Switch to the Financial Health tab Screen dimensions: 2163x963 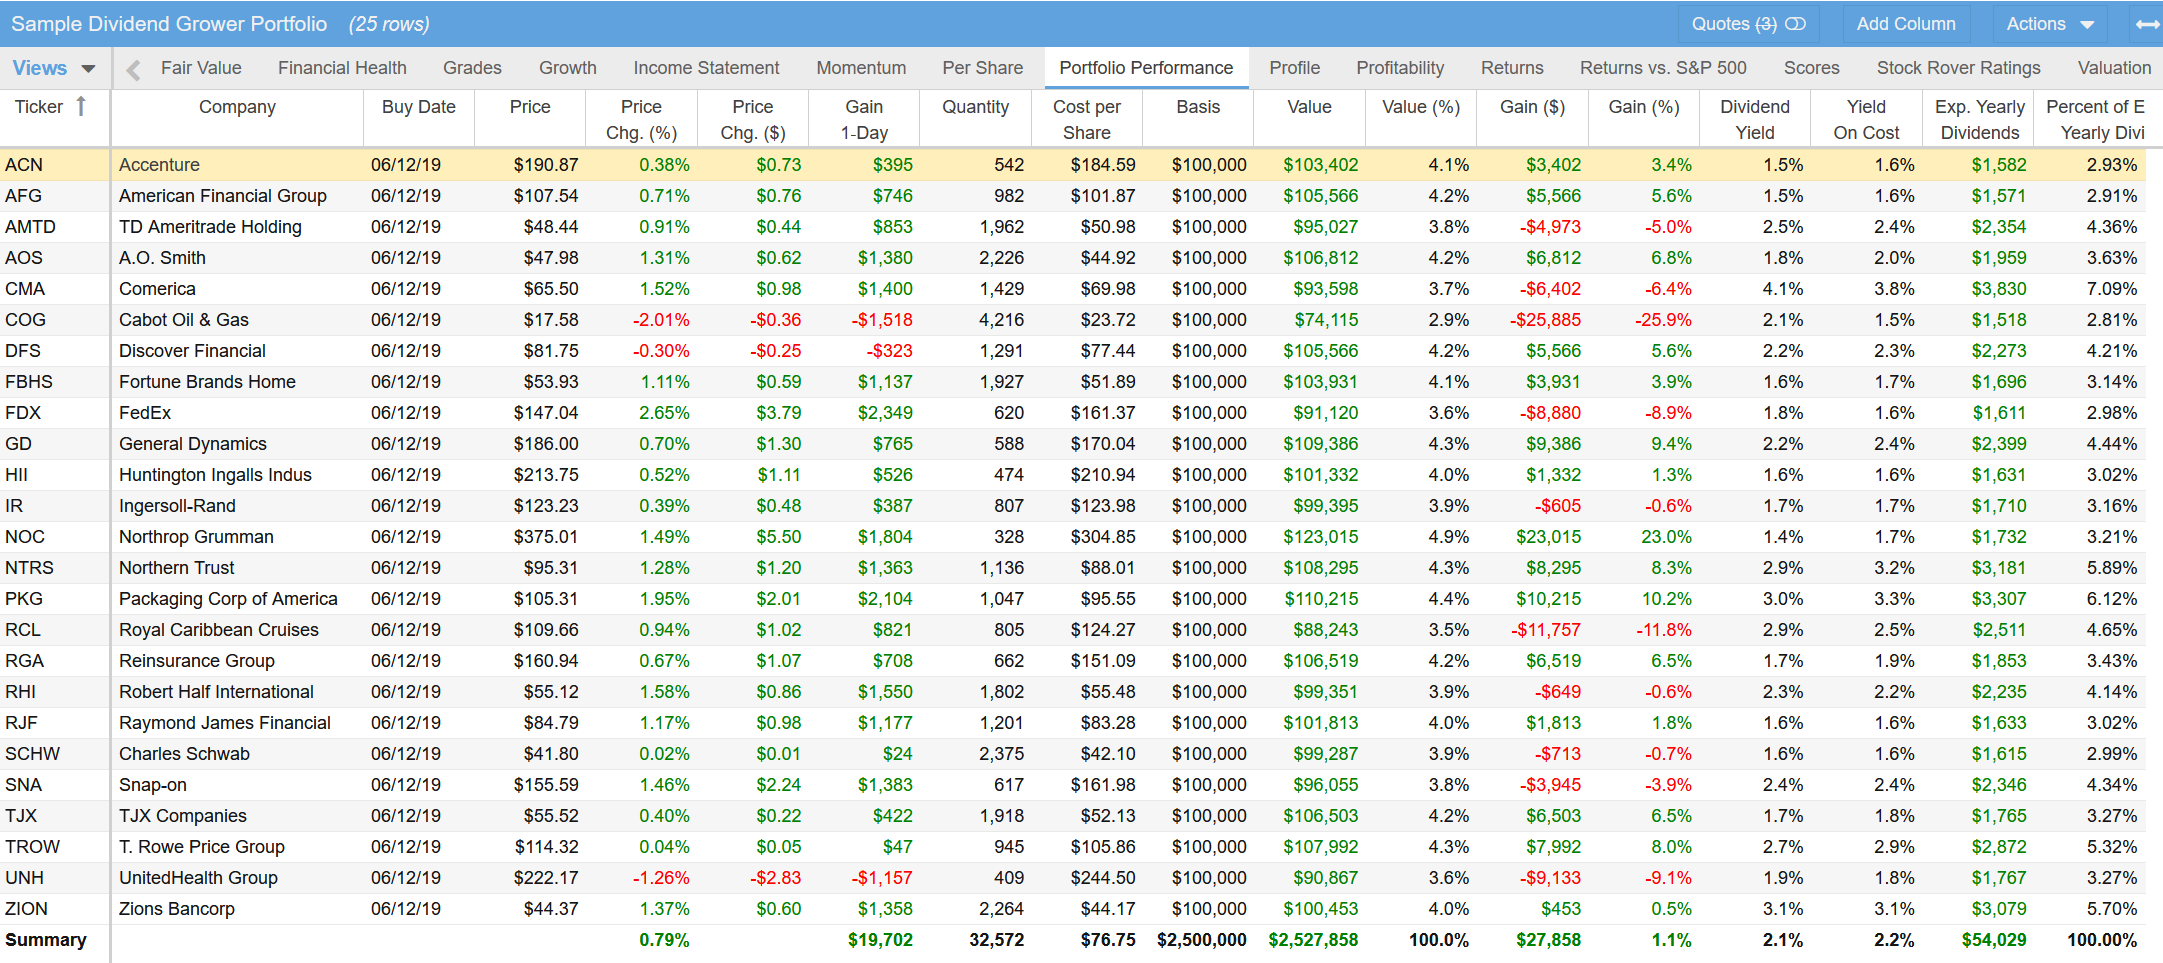342,68
